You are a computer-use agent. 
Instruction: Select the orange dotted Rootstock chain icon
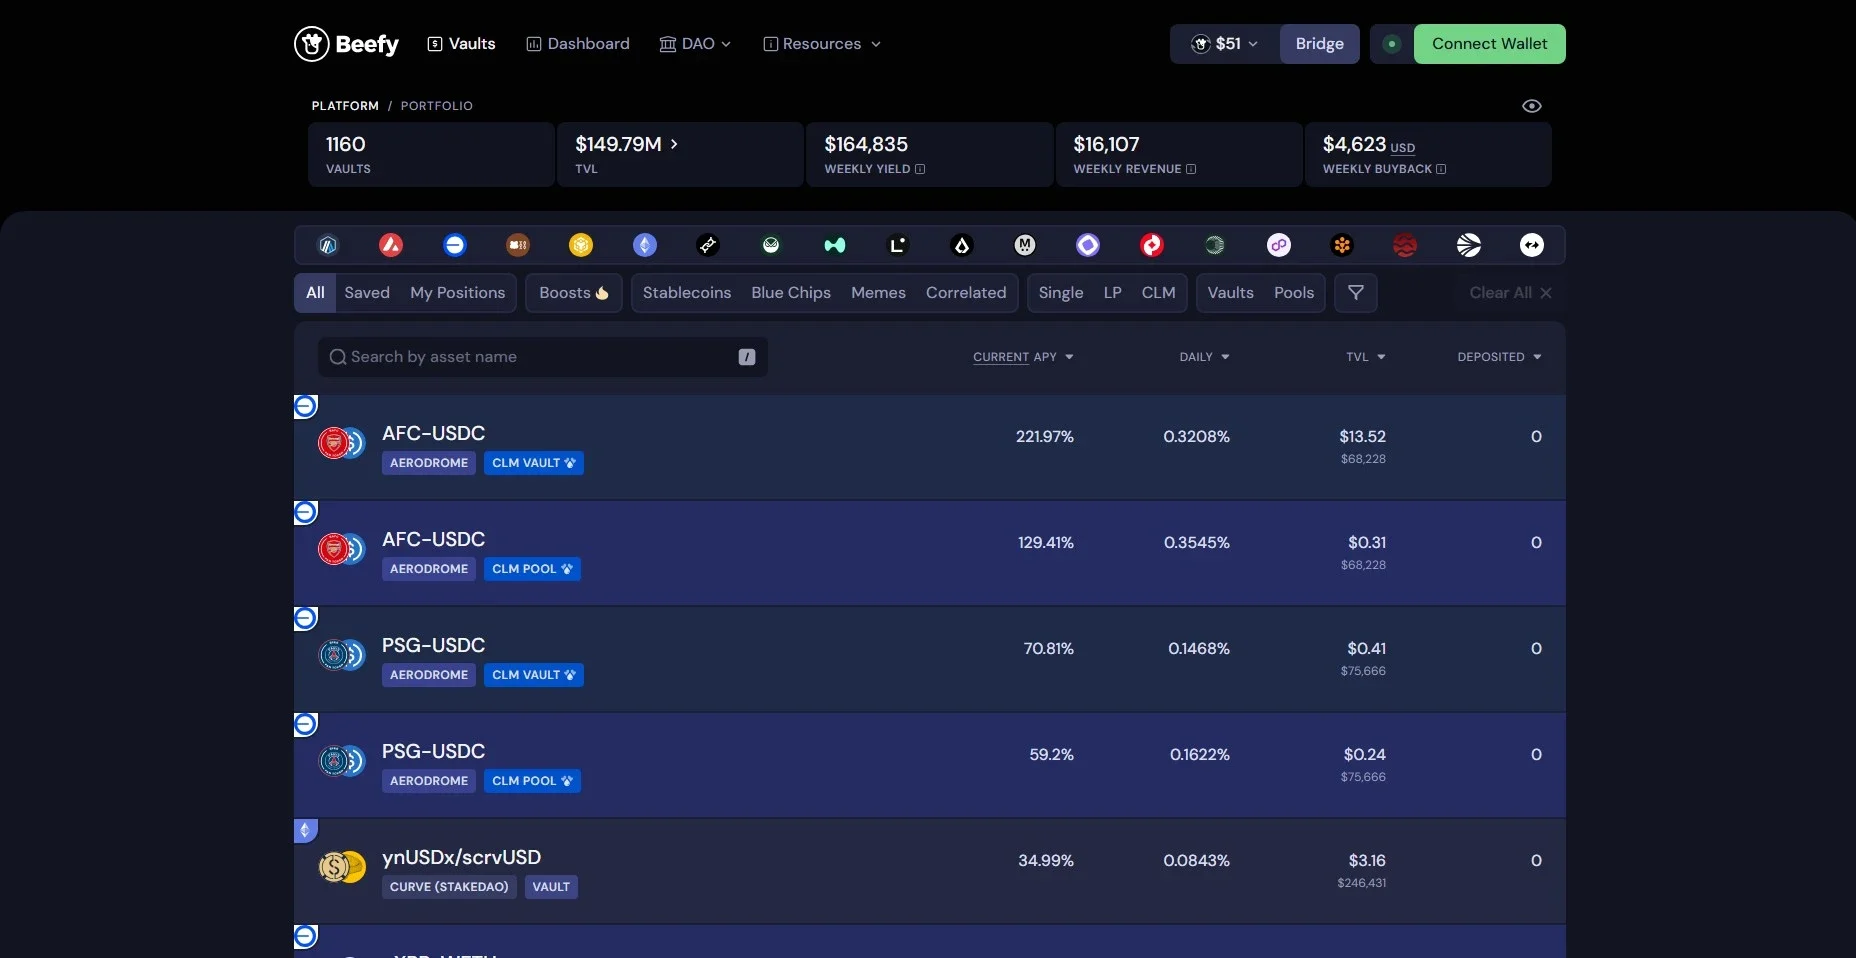click(1342, 245)
